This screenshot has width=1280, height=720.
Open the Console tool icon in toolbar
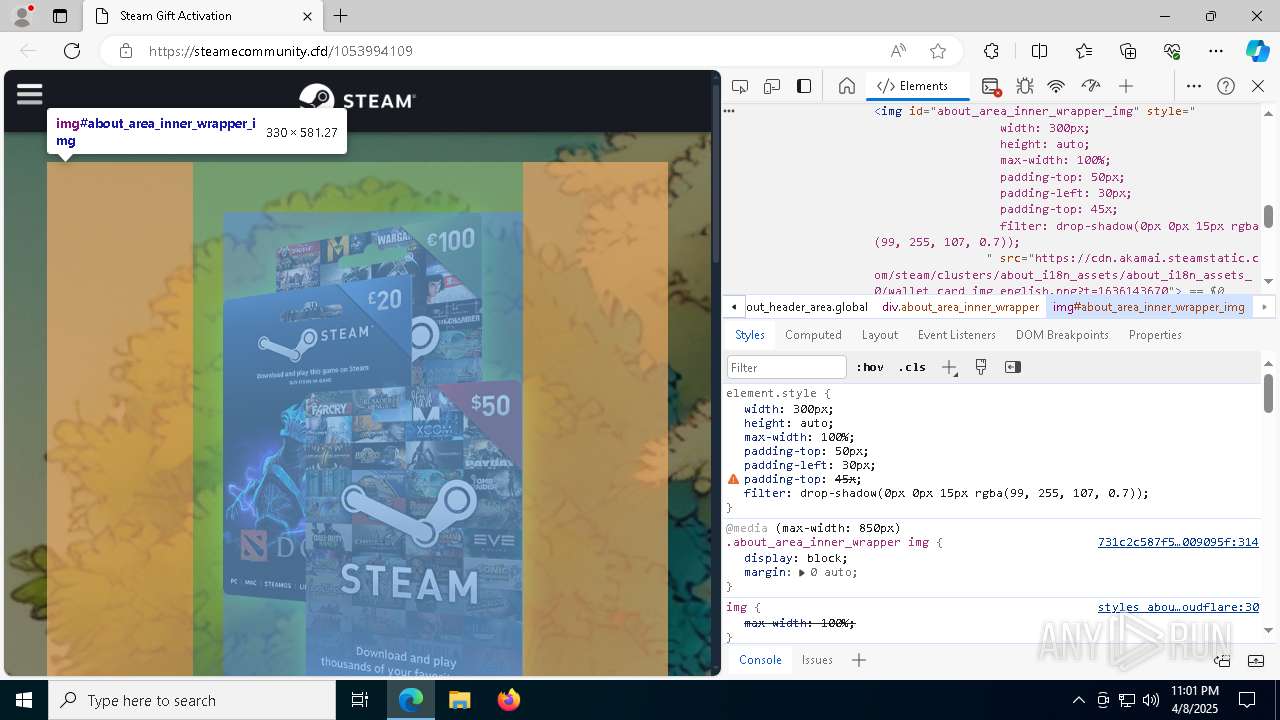tap(990, 86)
